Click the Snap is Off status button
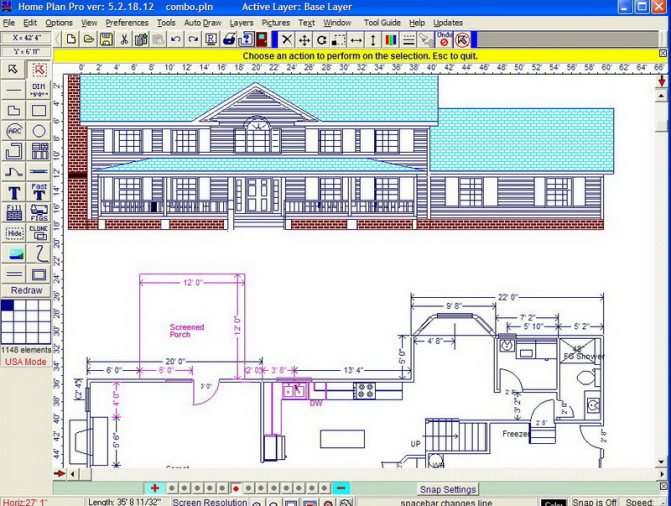 (594, 502)
